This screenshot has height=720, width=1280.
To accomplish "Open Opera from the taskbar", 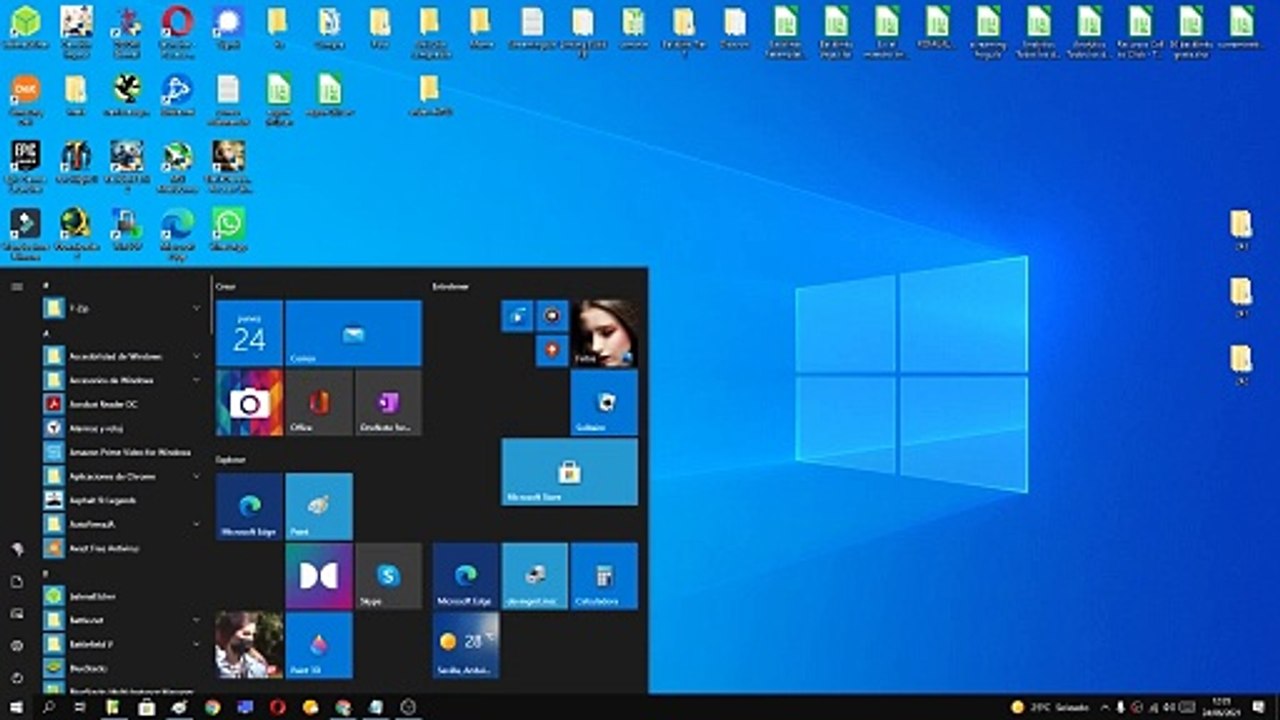I will 277,707.
